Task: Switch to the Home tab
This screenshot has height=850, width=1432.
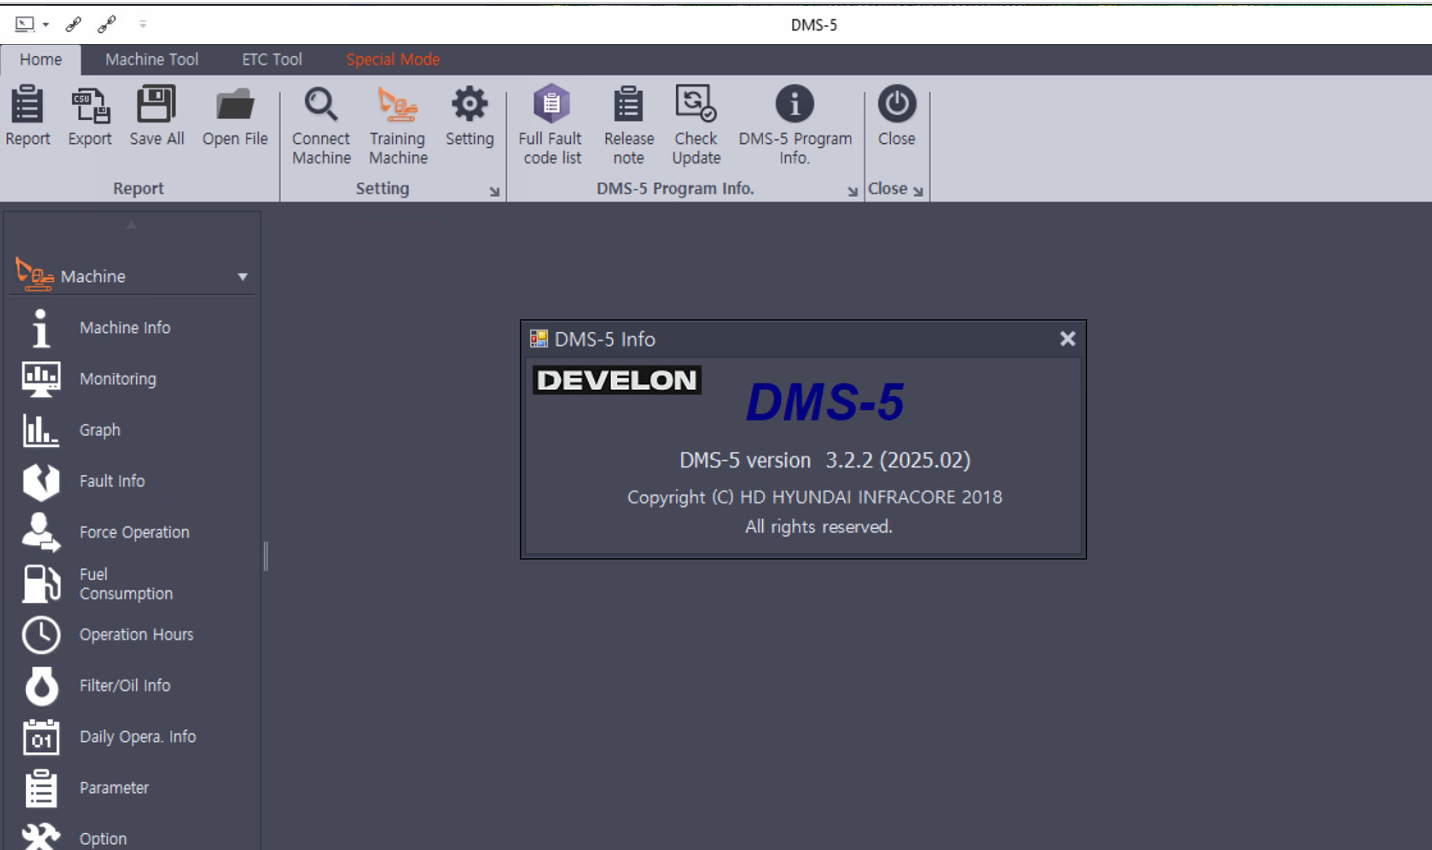Action: tap(41, 60)
